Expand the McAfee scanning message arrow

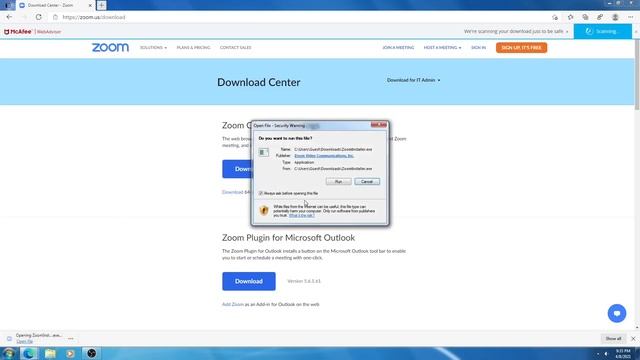567,31
